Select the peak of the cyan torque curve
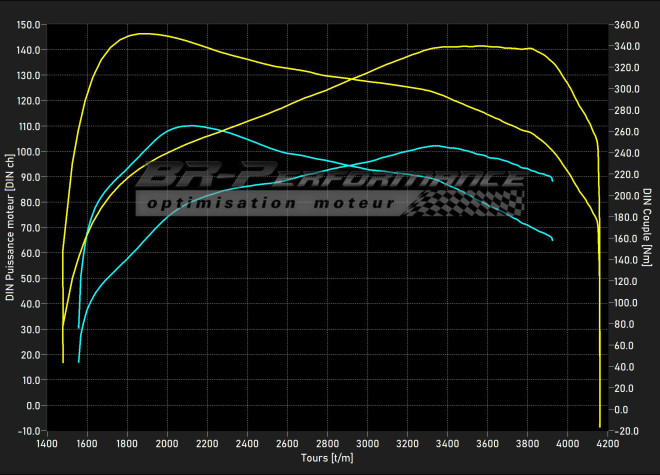This screenshot has width=660, height=475. 189,126
